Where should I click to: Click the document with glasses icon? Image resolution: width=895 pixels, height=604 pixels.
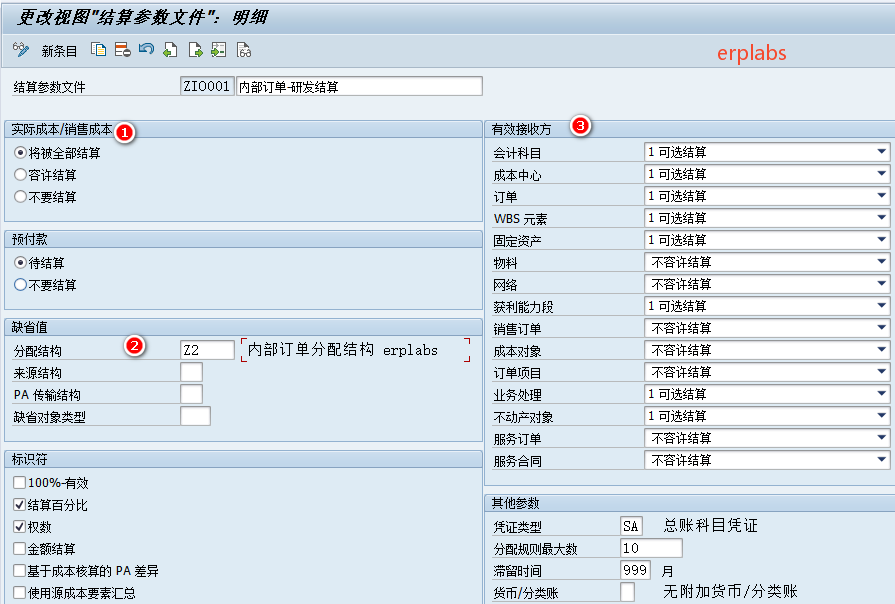click(x=244, y=50)
